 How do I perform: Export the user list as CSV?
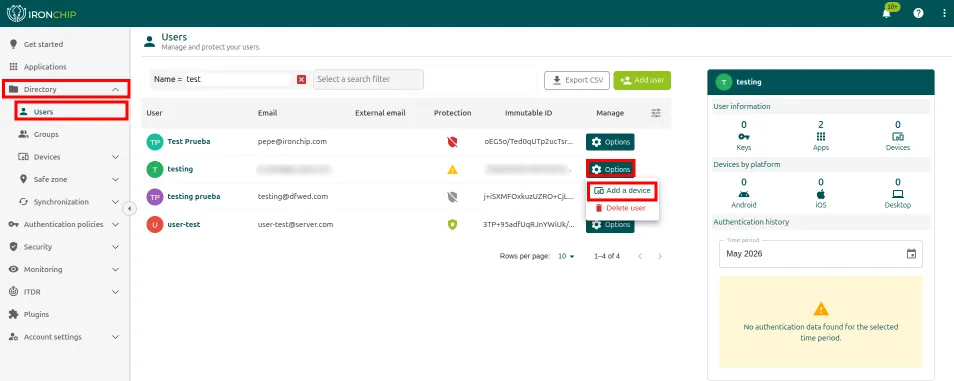pos(577,80)
